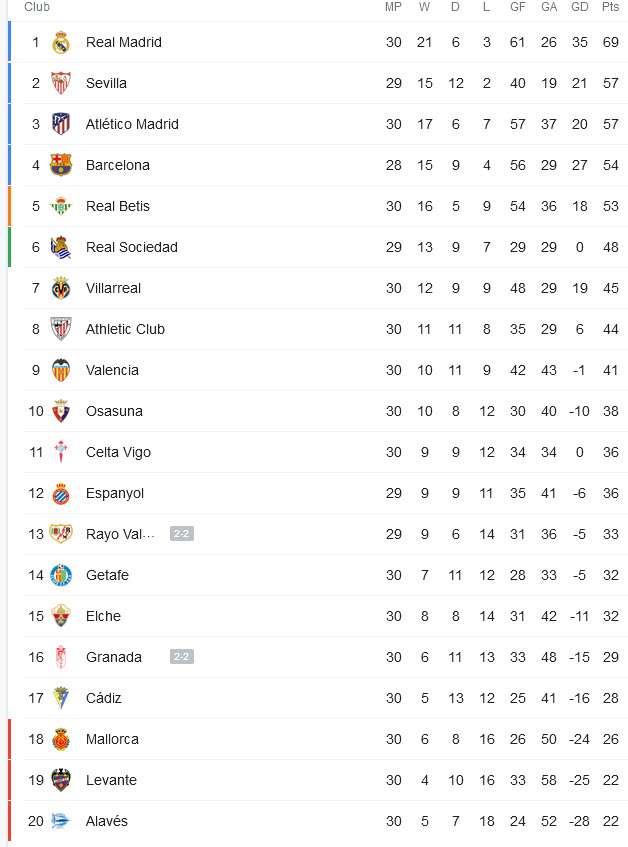Click the Villarreal yellow crest
The image size is (628, 847).
(61, 288)
